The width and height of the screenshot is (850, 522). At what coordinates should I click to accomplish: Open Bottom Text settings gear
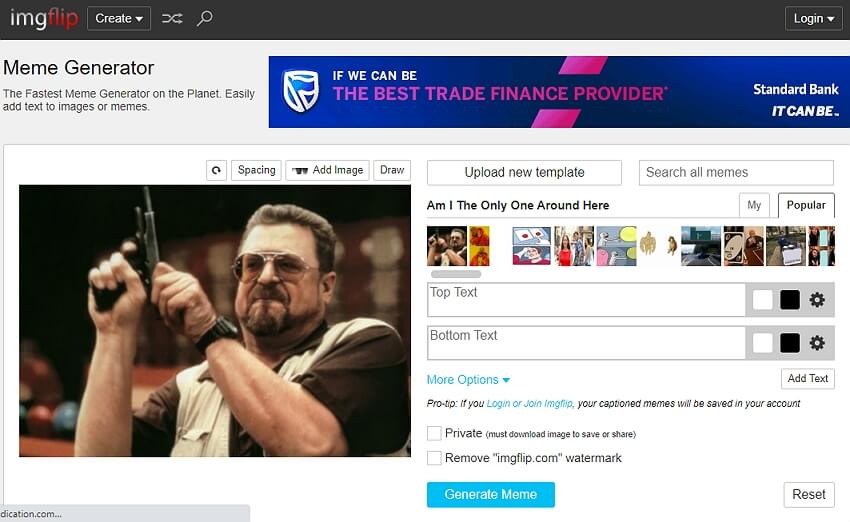(817, 343)
